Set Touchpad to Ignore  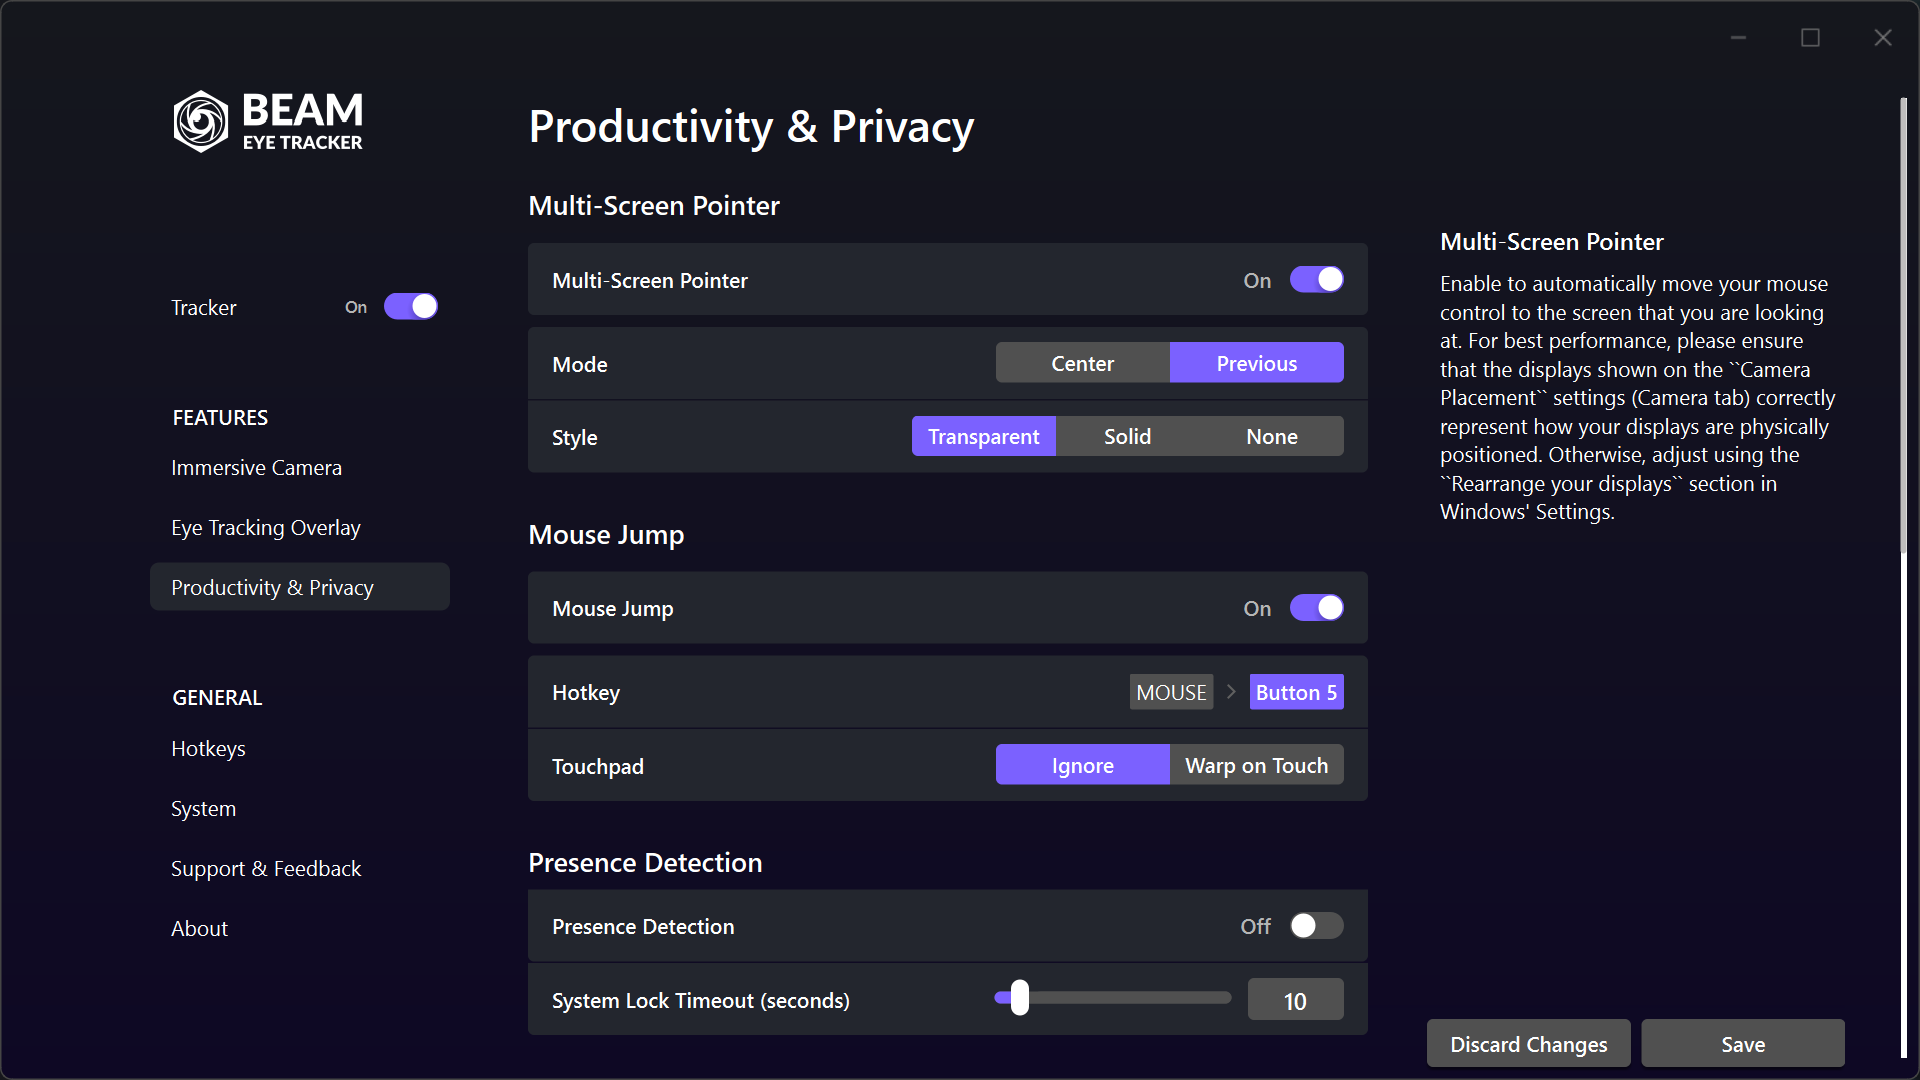point(1082,765)
